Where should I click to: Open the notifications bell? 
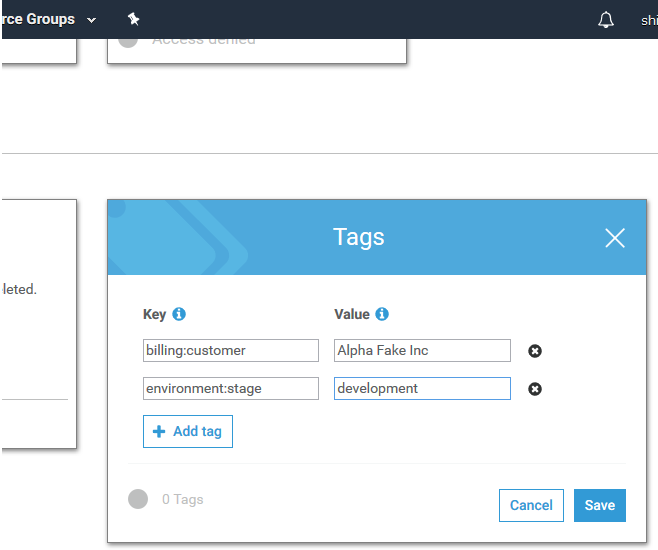pyautogui.click(x=606, y=20)
